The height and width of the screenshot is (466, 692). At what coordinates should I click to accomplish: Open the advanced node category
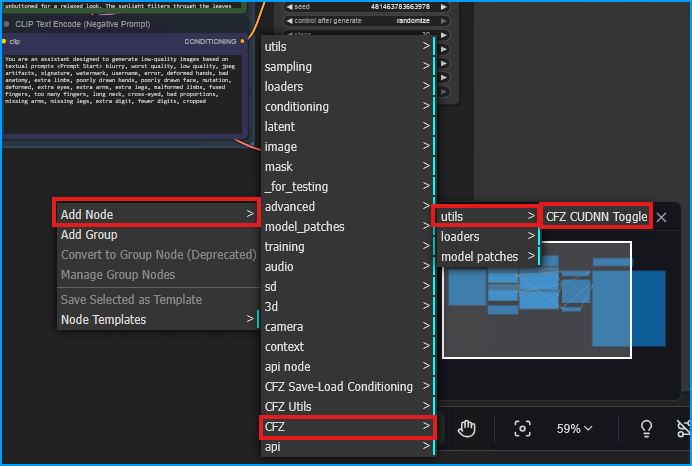[x=347, y=207]
